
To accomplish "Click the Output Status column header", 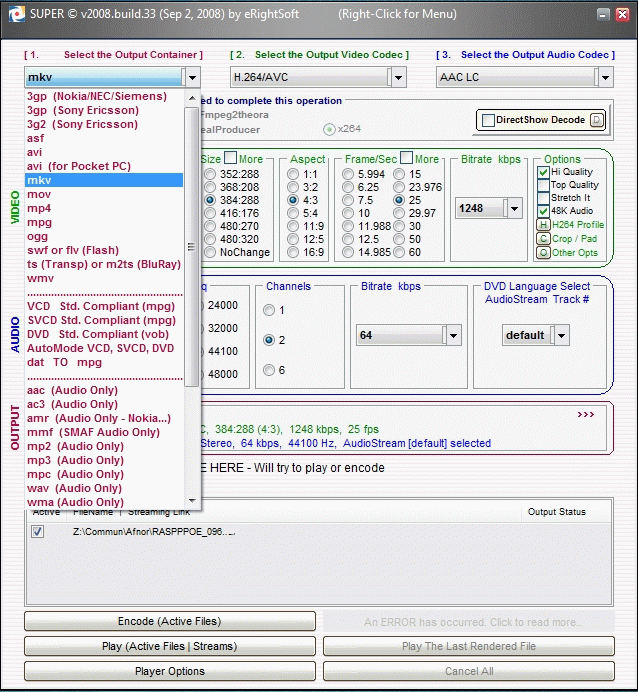I will click(x=557, y=512).
